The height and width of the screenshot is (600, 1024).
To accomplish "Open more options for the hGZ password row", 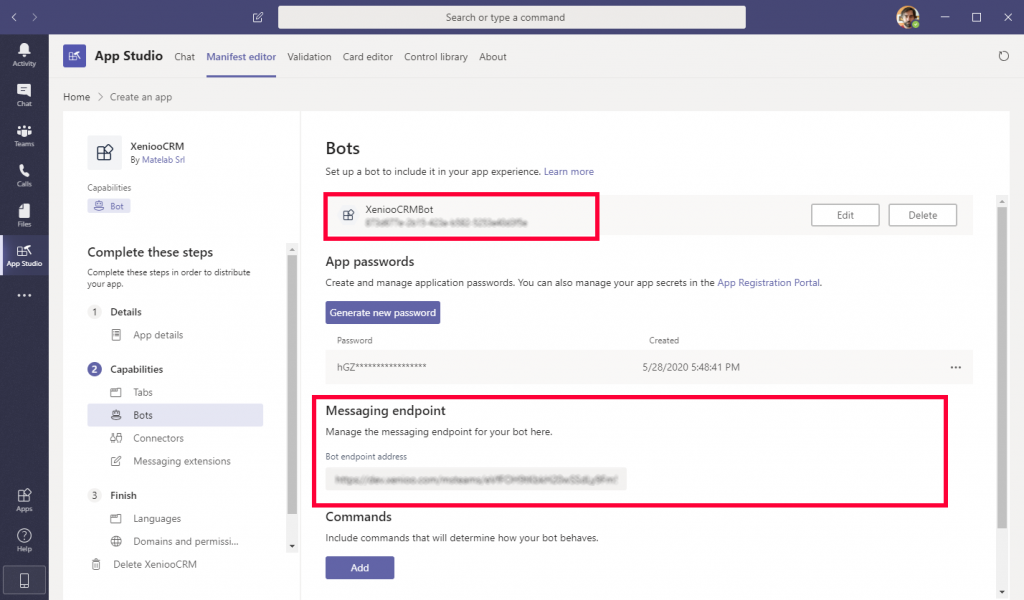I will click(955, 368).
